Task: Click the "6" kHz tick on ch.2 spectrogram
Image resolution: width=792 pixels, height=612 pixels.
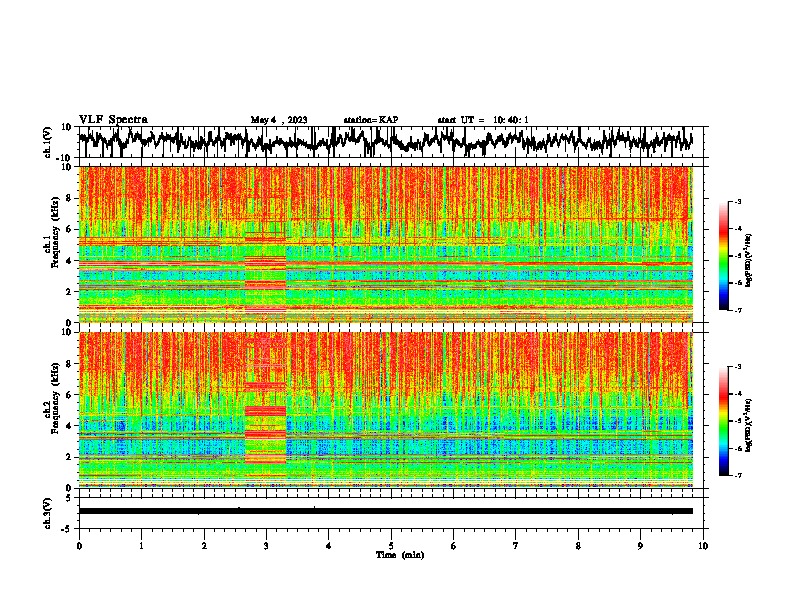Action: coord(69,395)
